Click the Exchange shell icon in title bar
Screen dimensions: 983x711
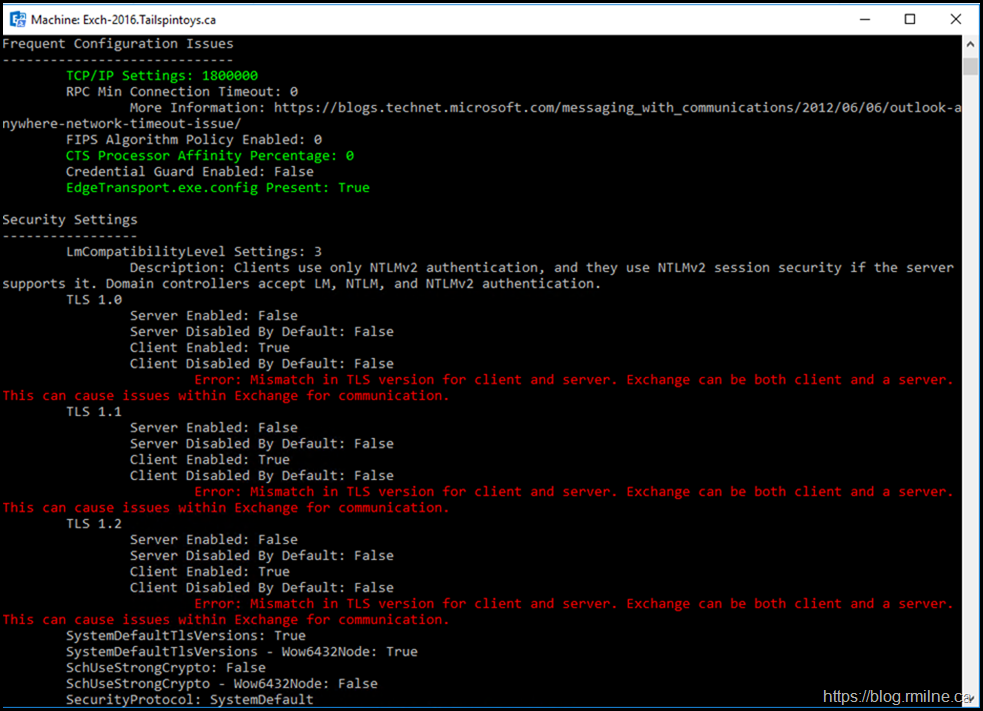click(17, 19)
